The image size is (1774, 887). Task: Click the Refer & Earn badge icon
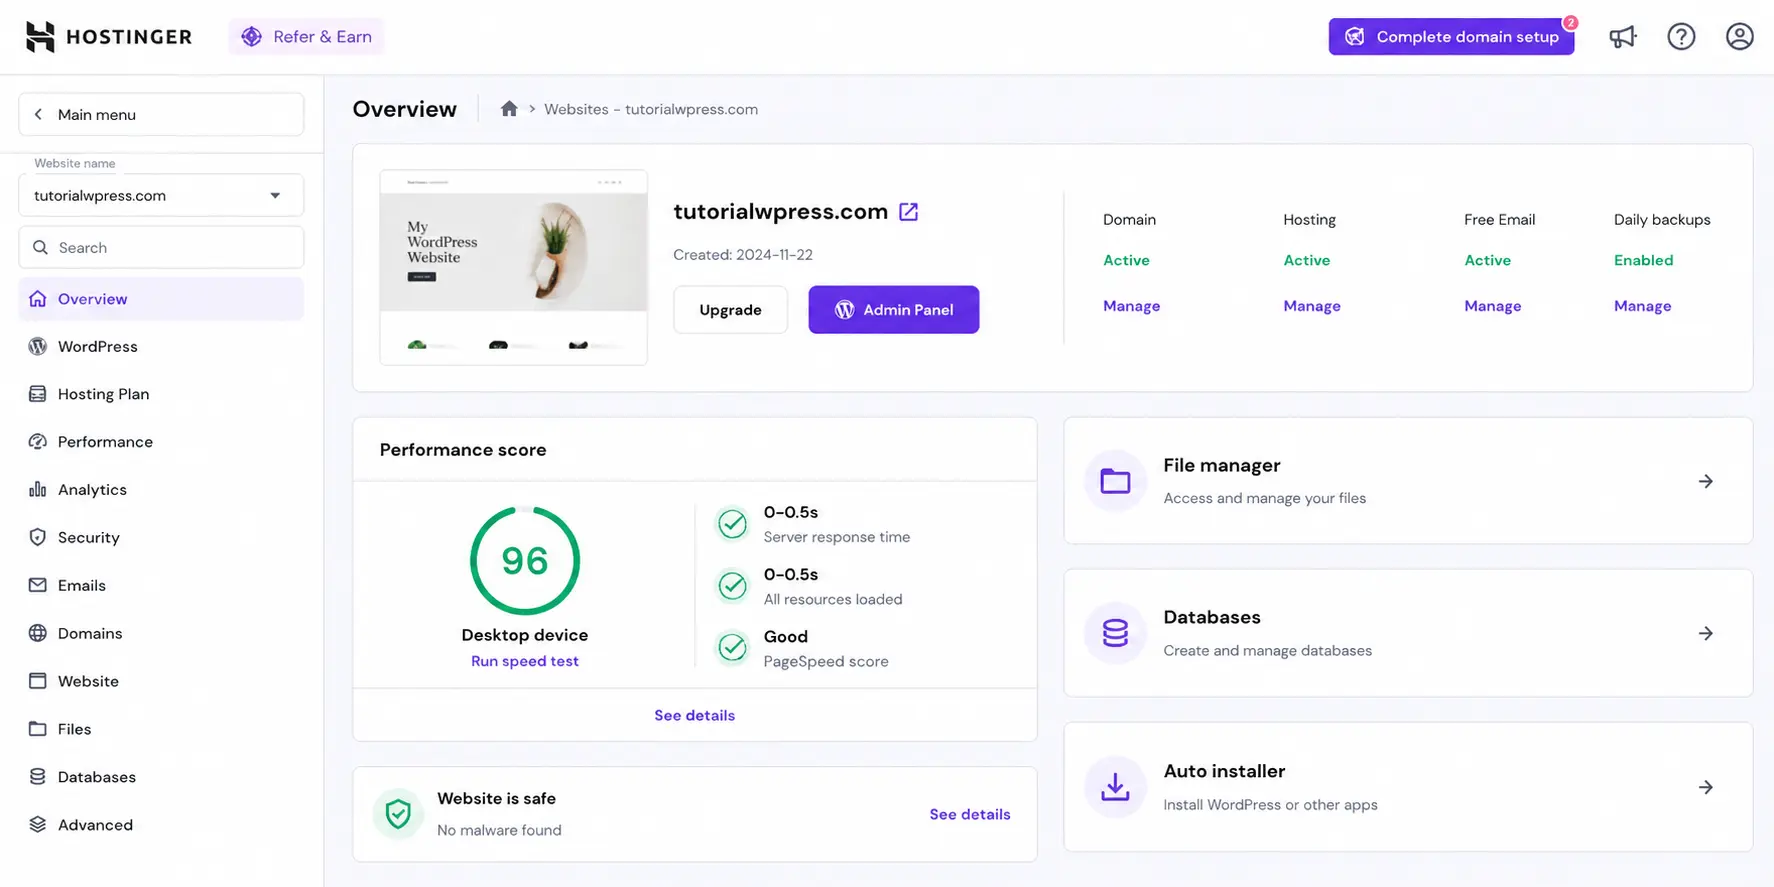[251, 37]
